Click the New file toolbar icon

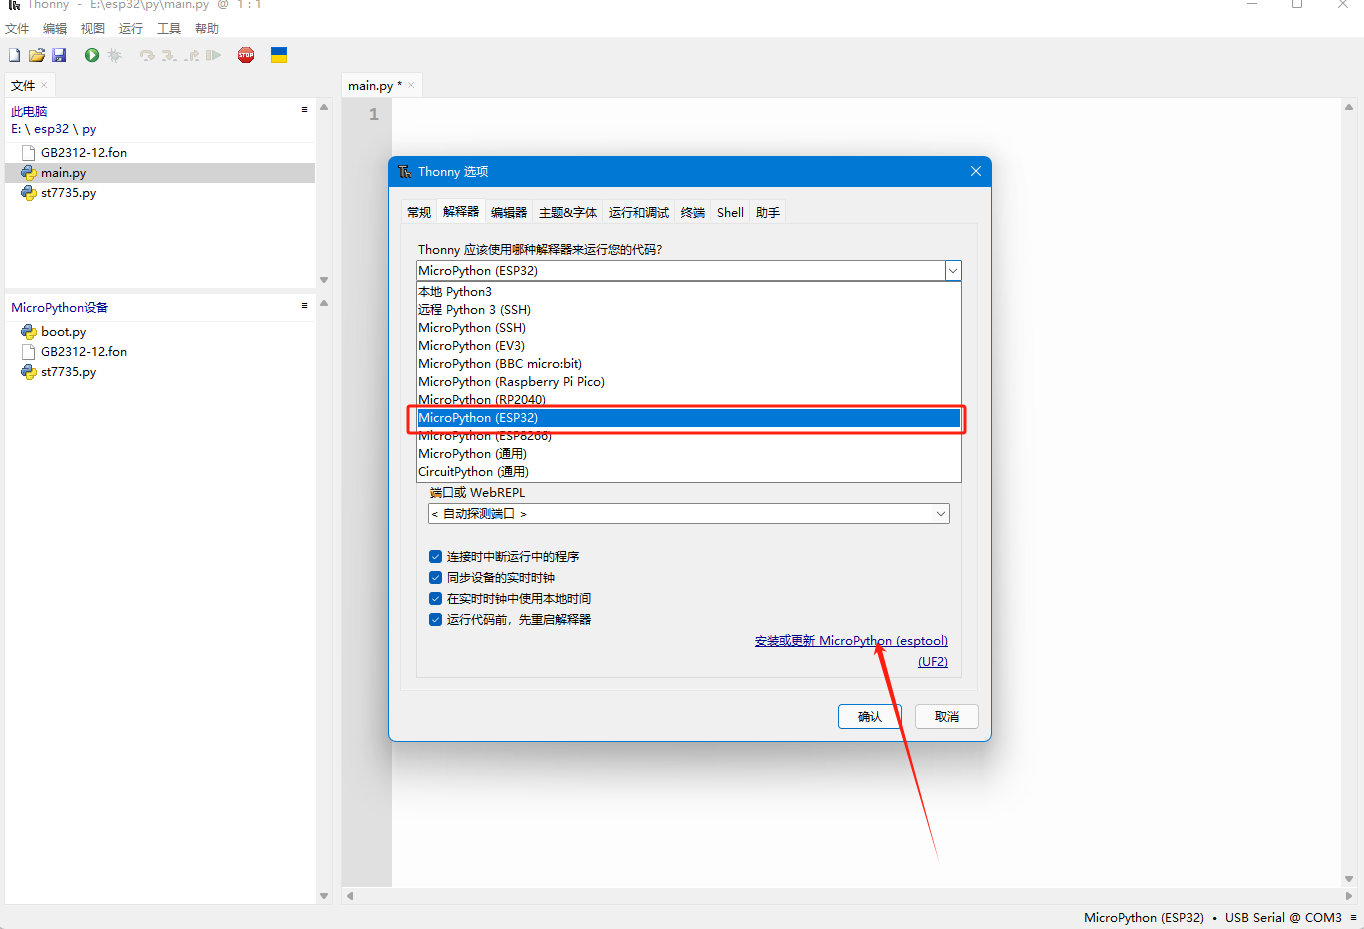[14, 55]
